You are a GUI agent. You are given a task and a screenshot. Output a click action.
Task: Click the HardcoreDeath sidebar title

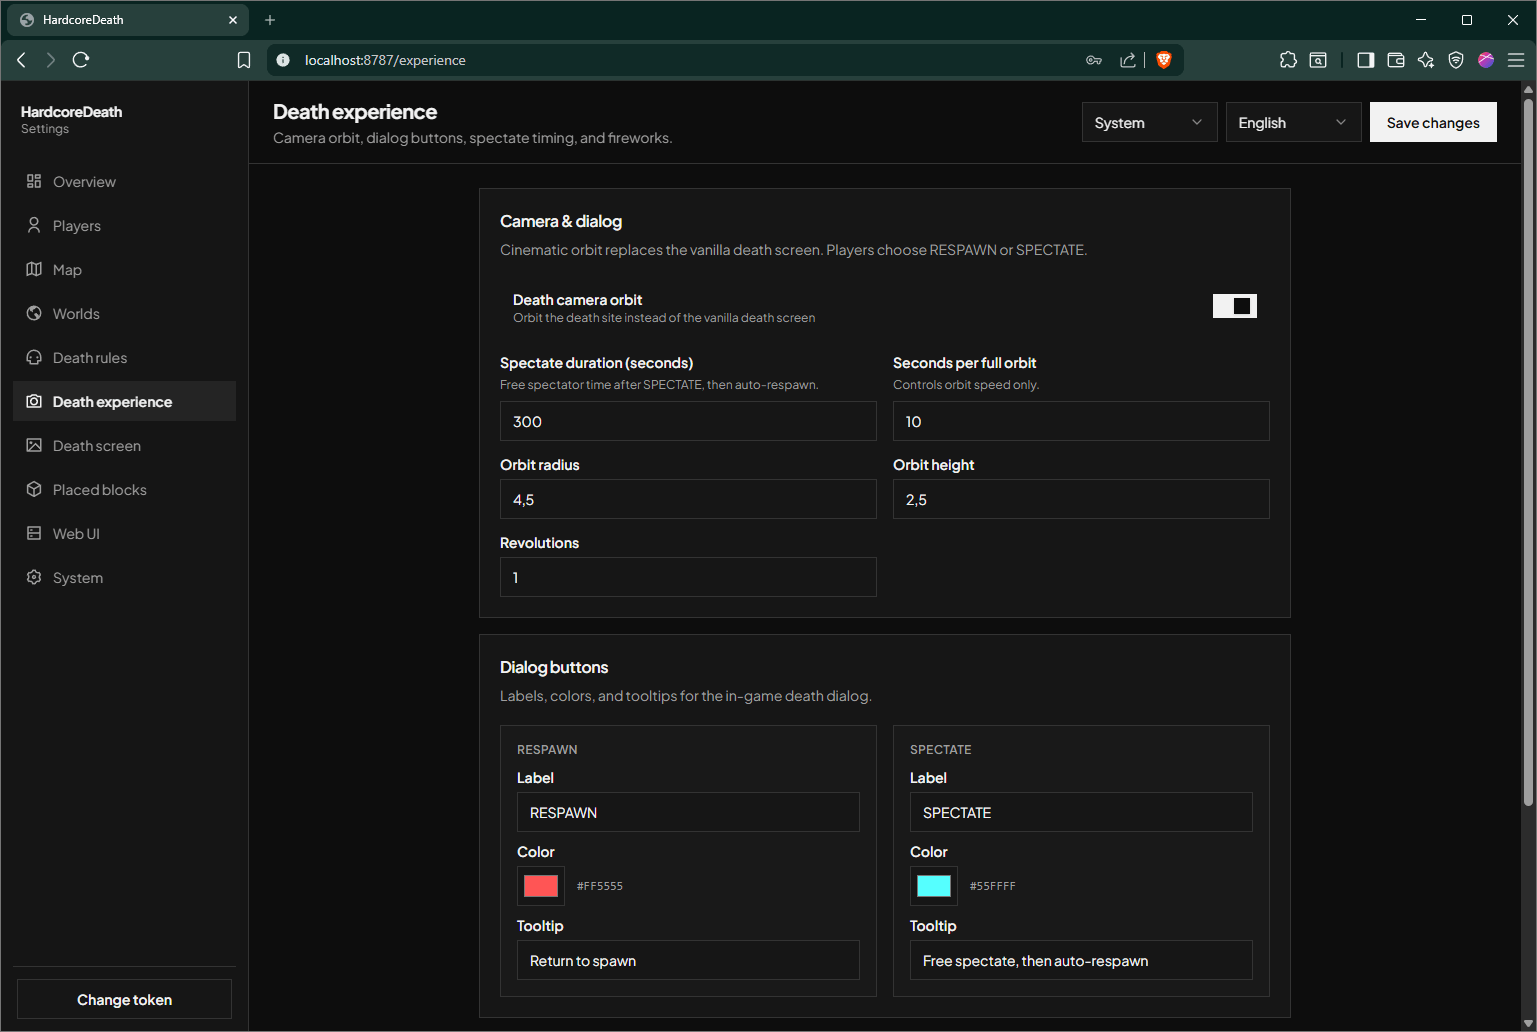click(71, 112)
